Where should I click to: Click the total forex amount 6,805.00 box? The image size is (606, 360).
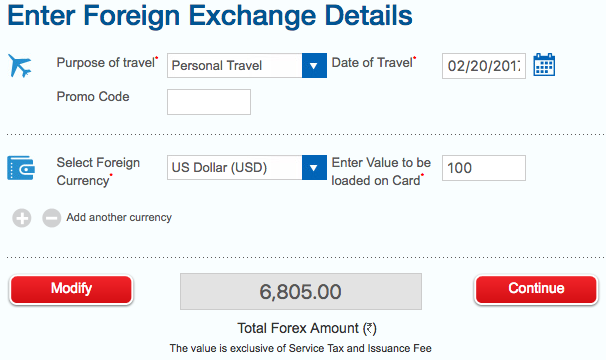[x=301, y=292]
